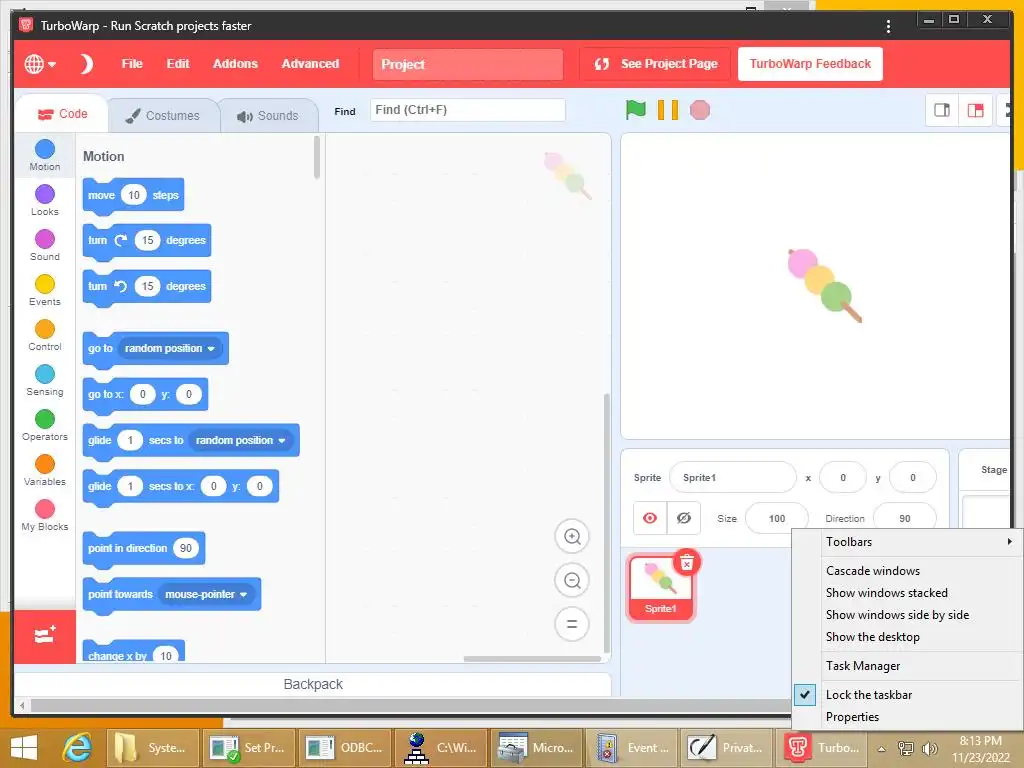Select the My Blocks category
The height and width of the screenshot is (768, 1024).
tap(44, 515)
